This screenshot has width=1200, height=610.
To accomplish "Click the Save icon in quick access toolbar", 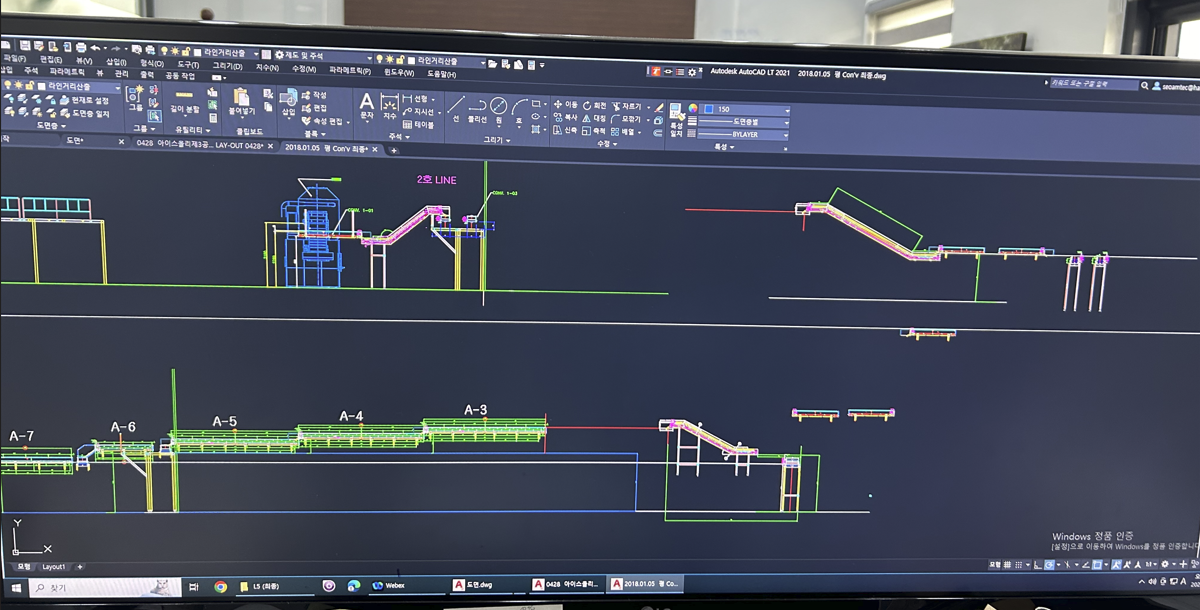I will coord(24,46).
